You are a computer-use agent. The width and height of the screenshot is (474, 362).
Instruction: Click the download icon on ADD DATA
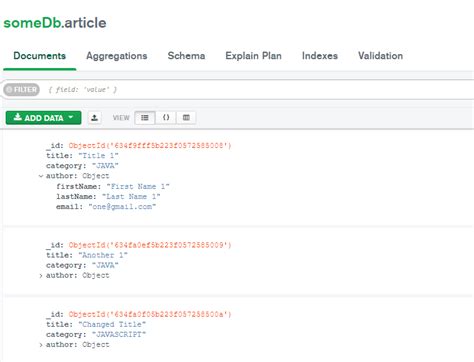click(x=17, y=117)
